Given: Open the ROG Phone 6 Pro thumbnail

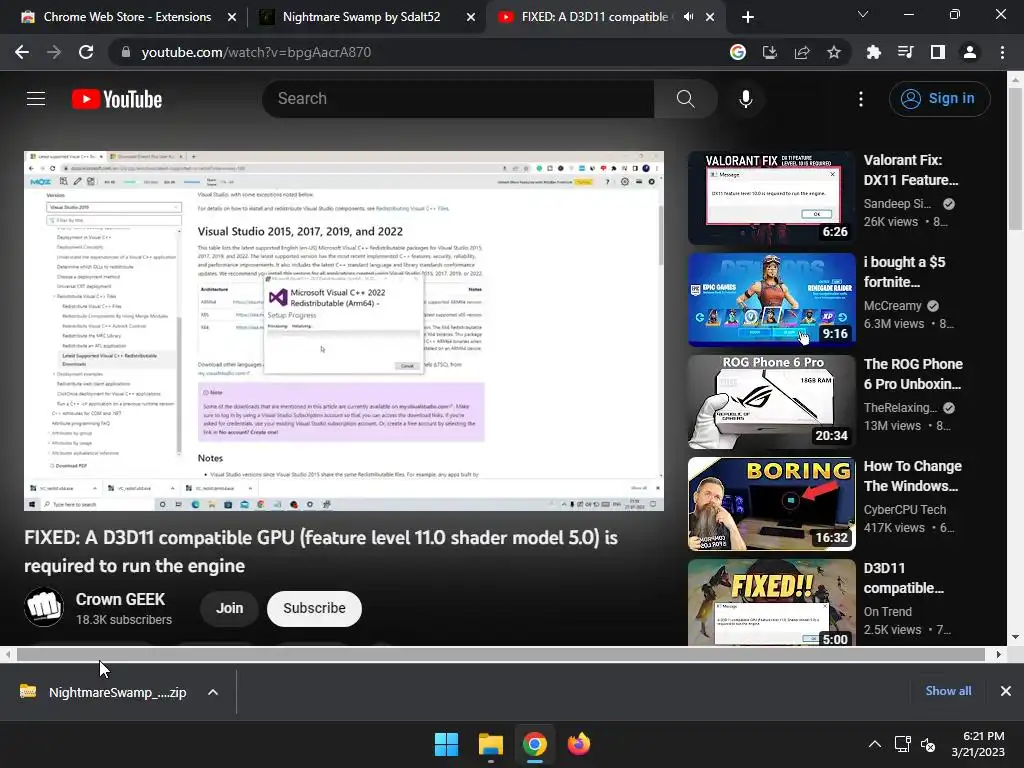Looking at the screenshot, I should pos(771,402).
